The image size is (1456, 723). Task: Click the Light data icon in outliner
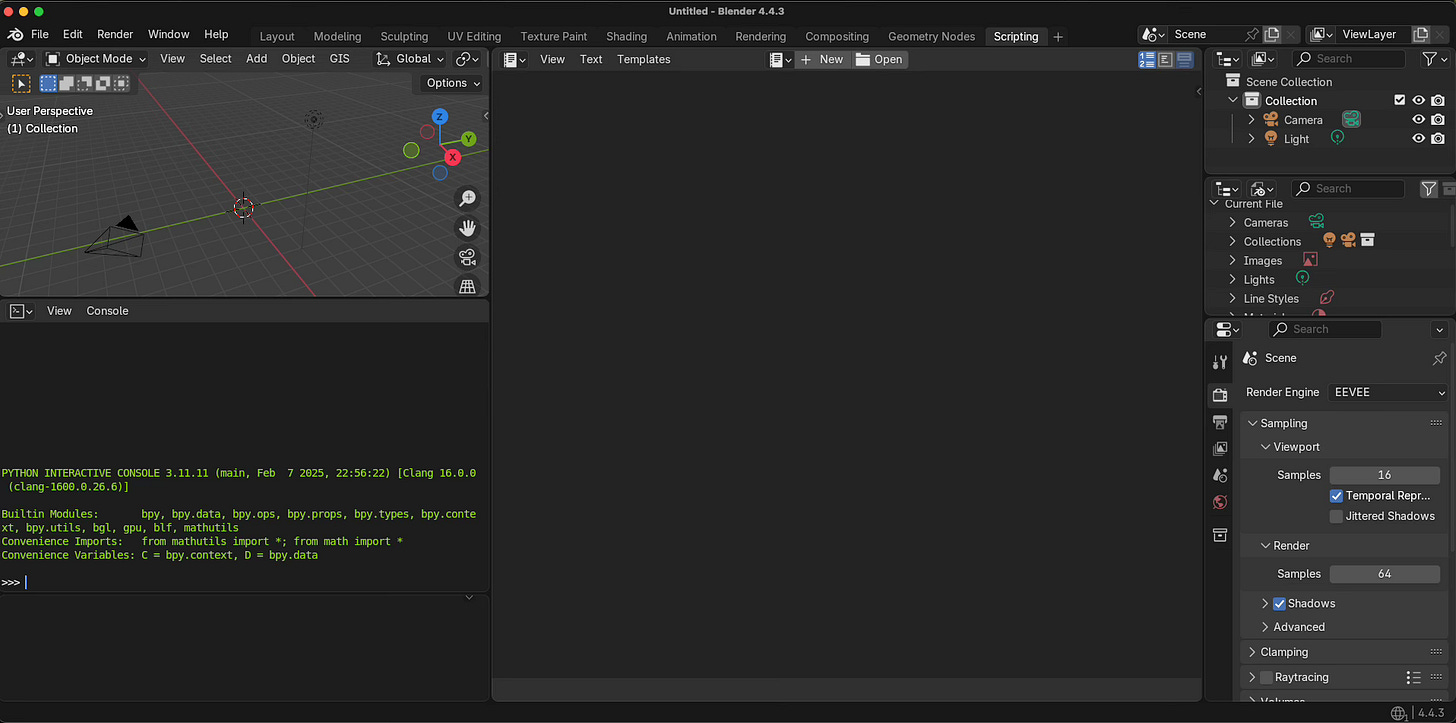[x=1337, y=138]
